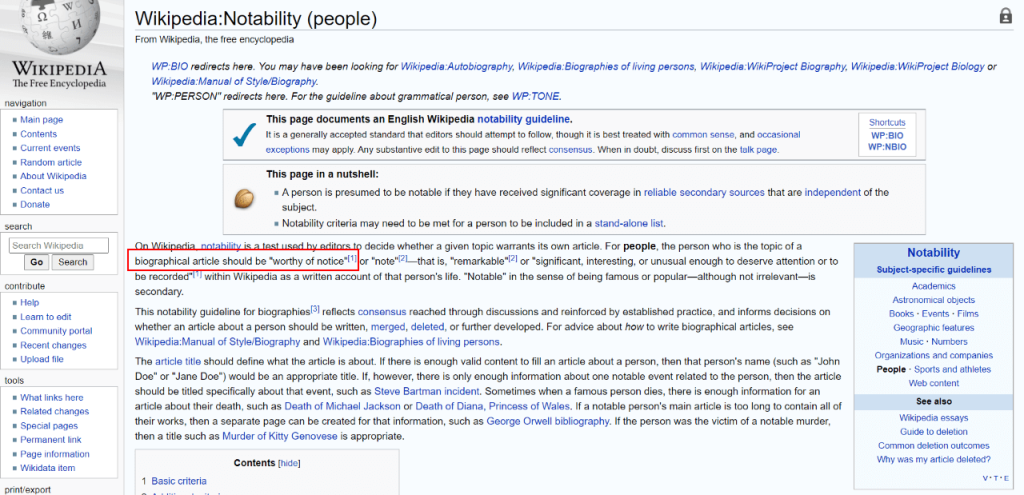Open Astronomical objects guideline
The image size is (1024, 495).
point(933,300)
